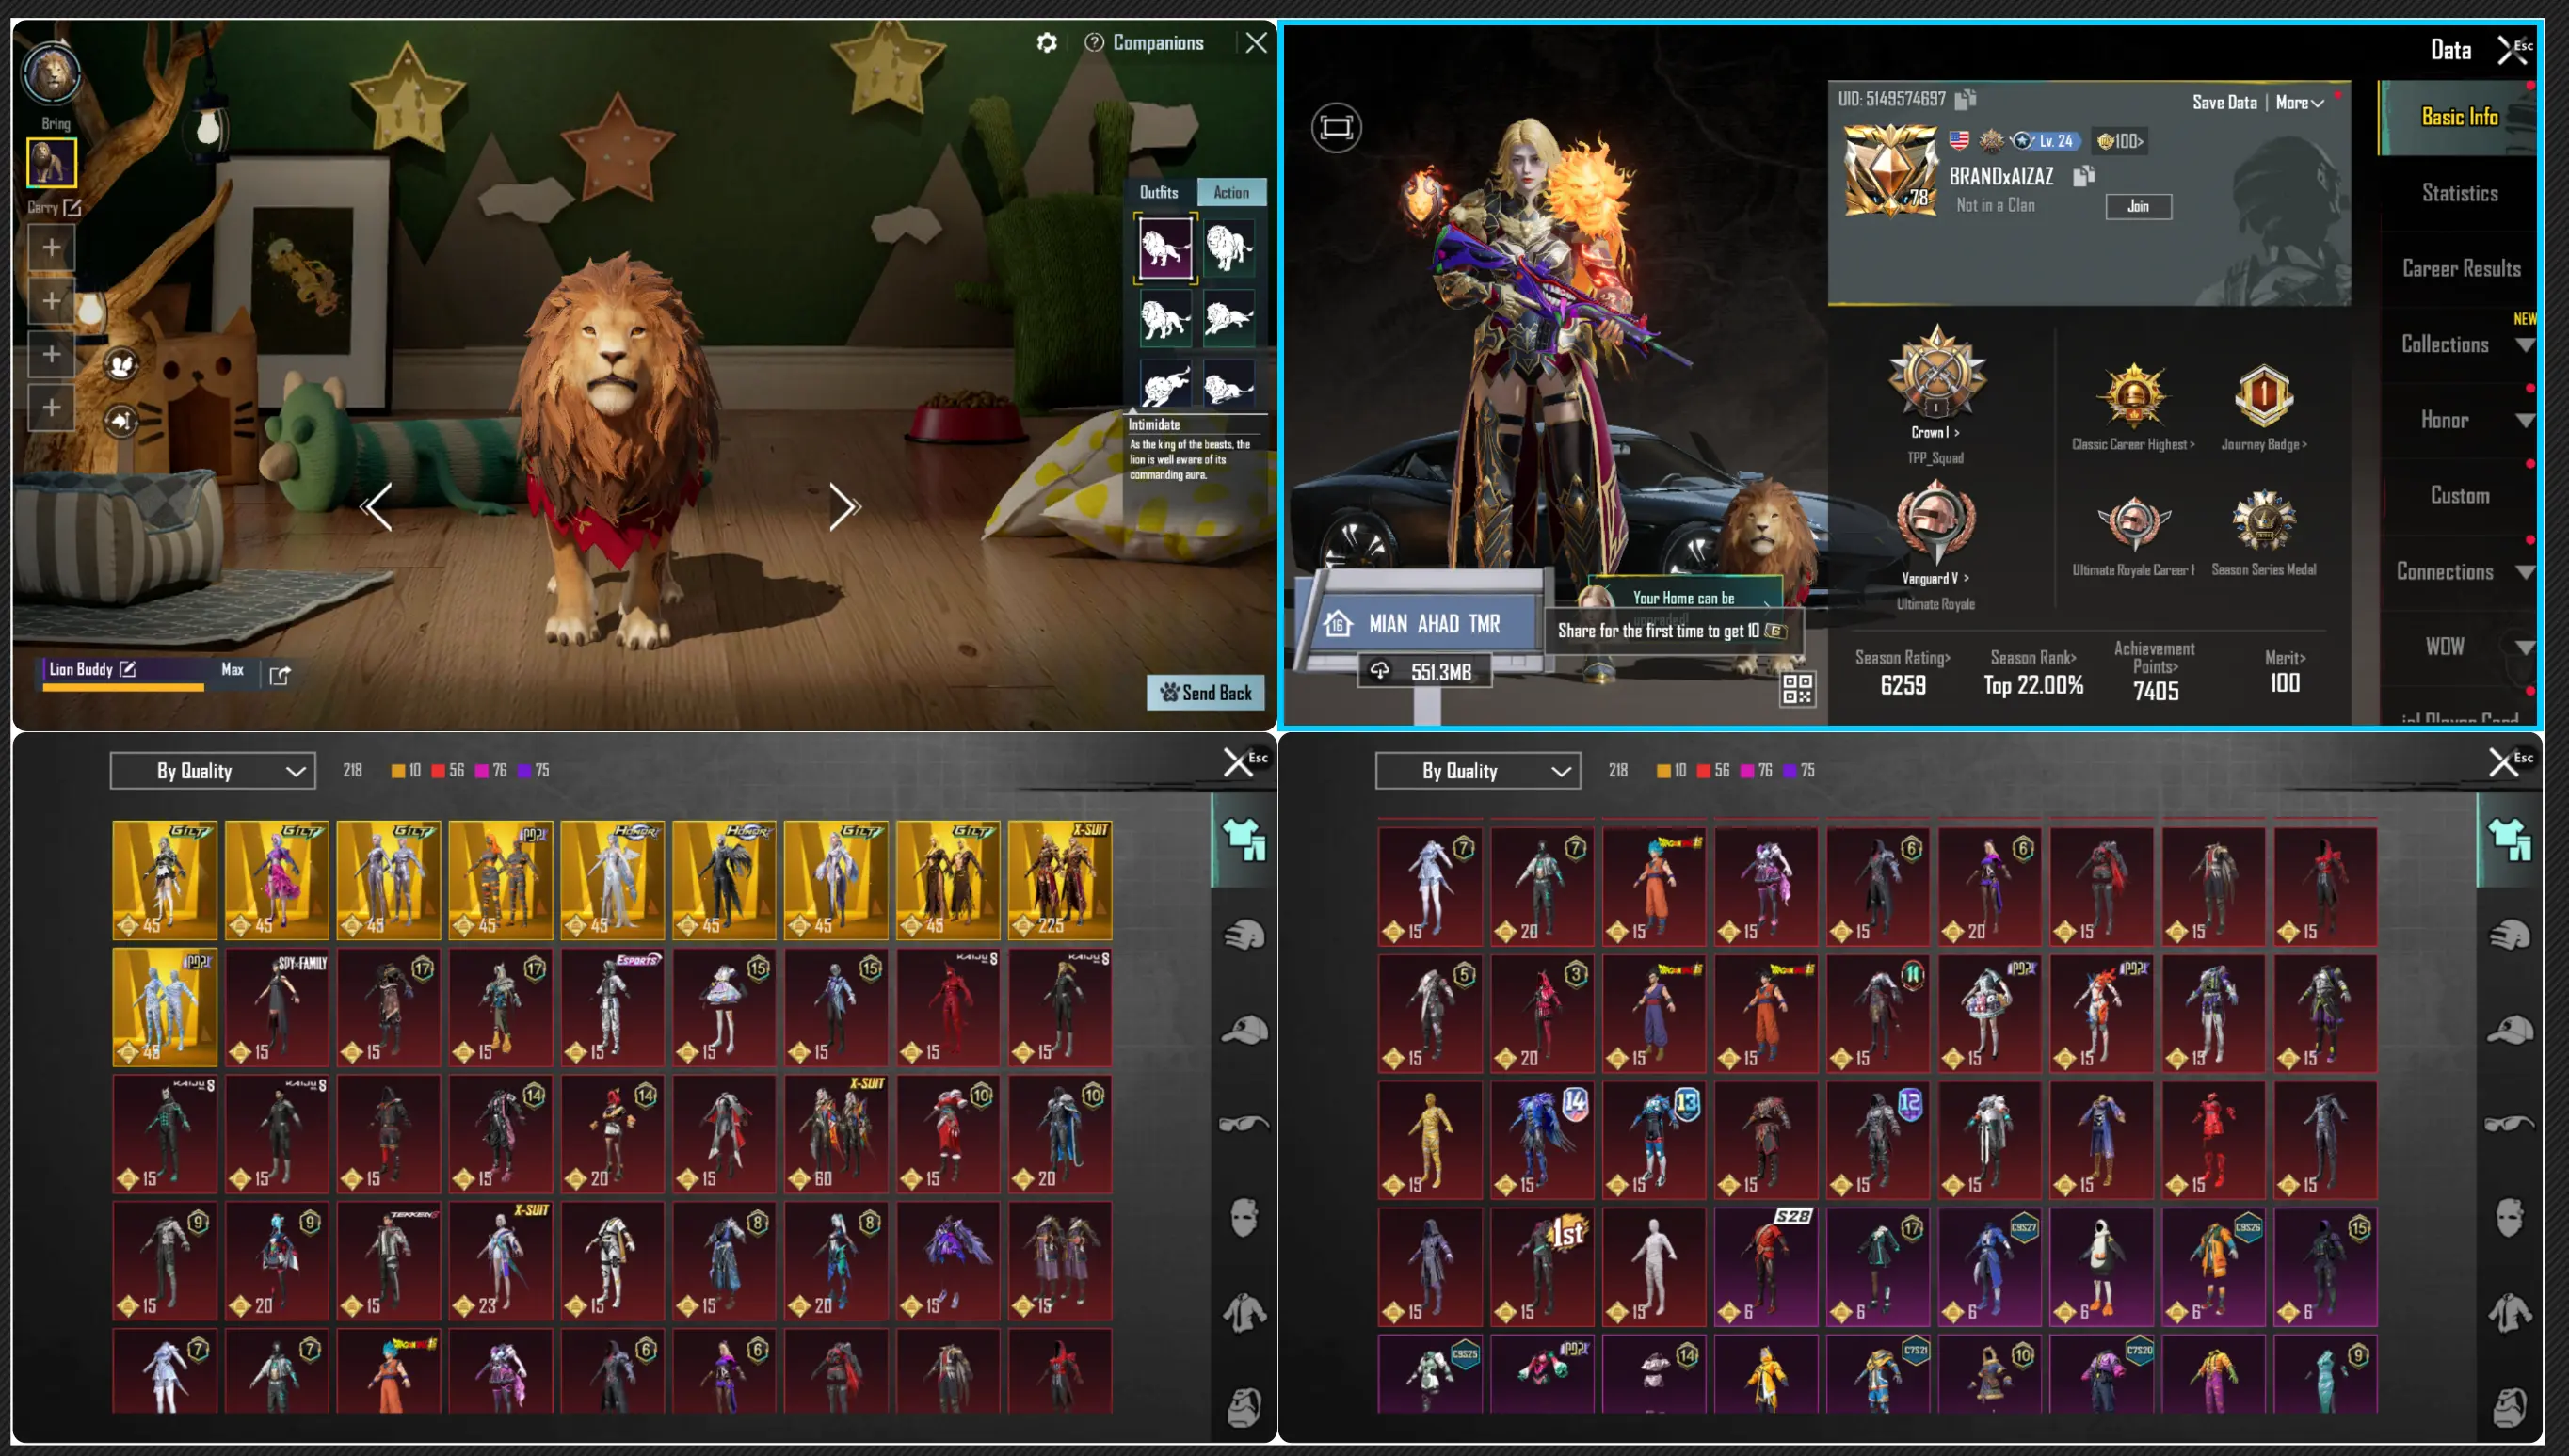Show next companion with right arrow
Image resolution: width=2569 pixels, height=1456 pixels.
tap(843, 508)
